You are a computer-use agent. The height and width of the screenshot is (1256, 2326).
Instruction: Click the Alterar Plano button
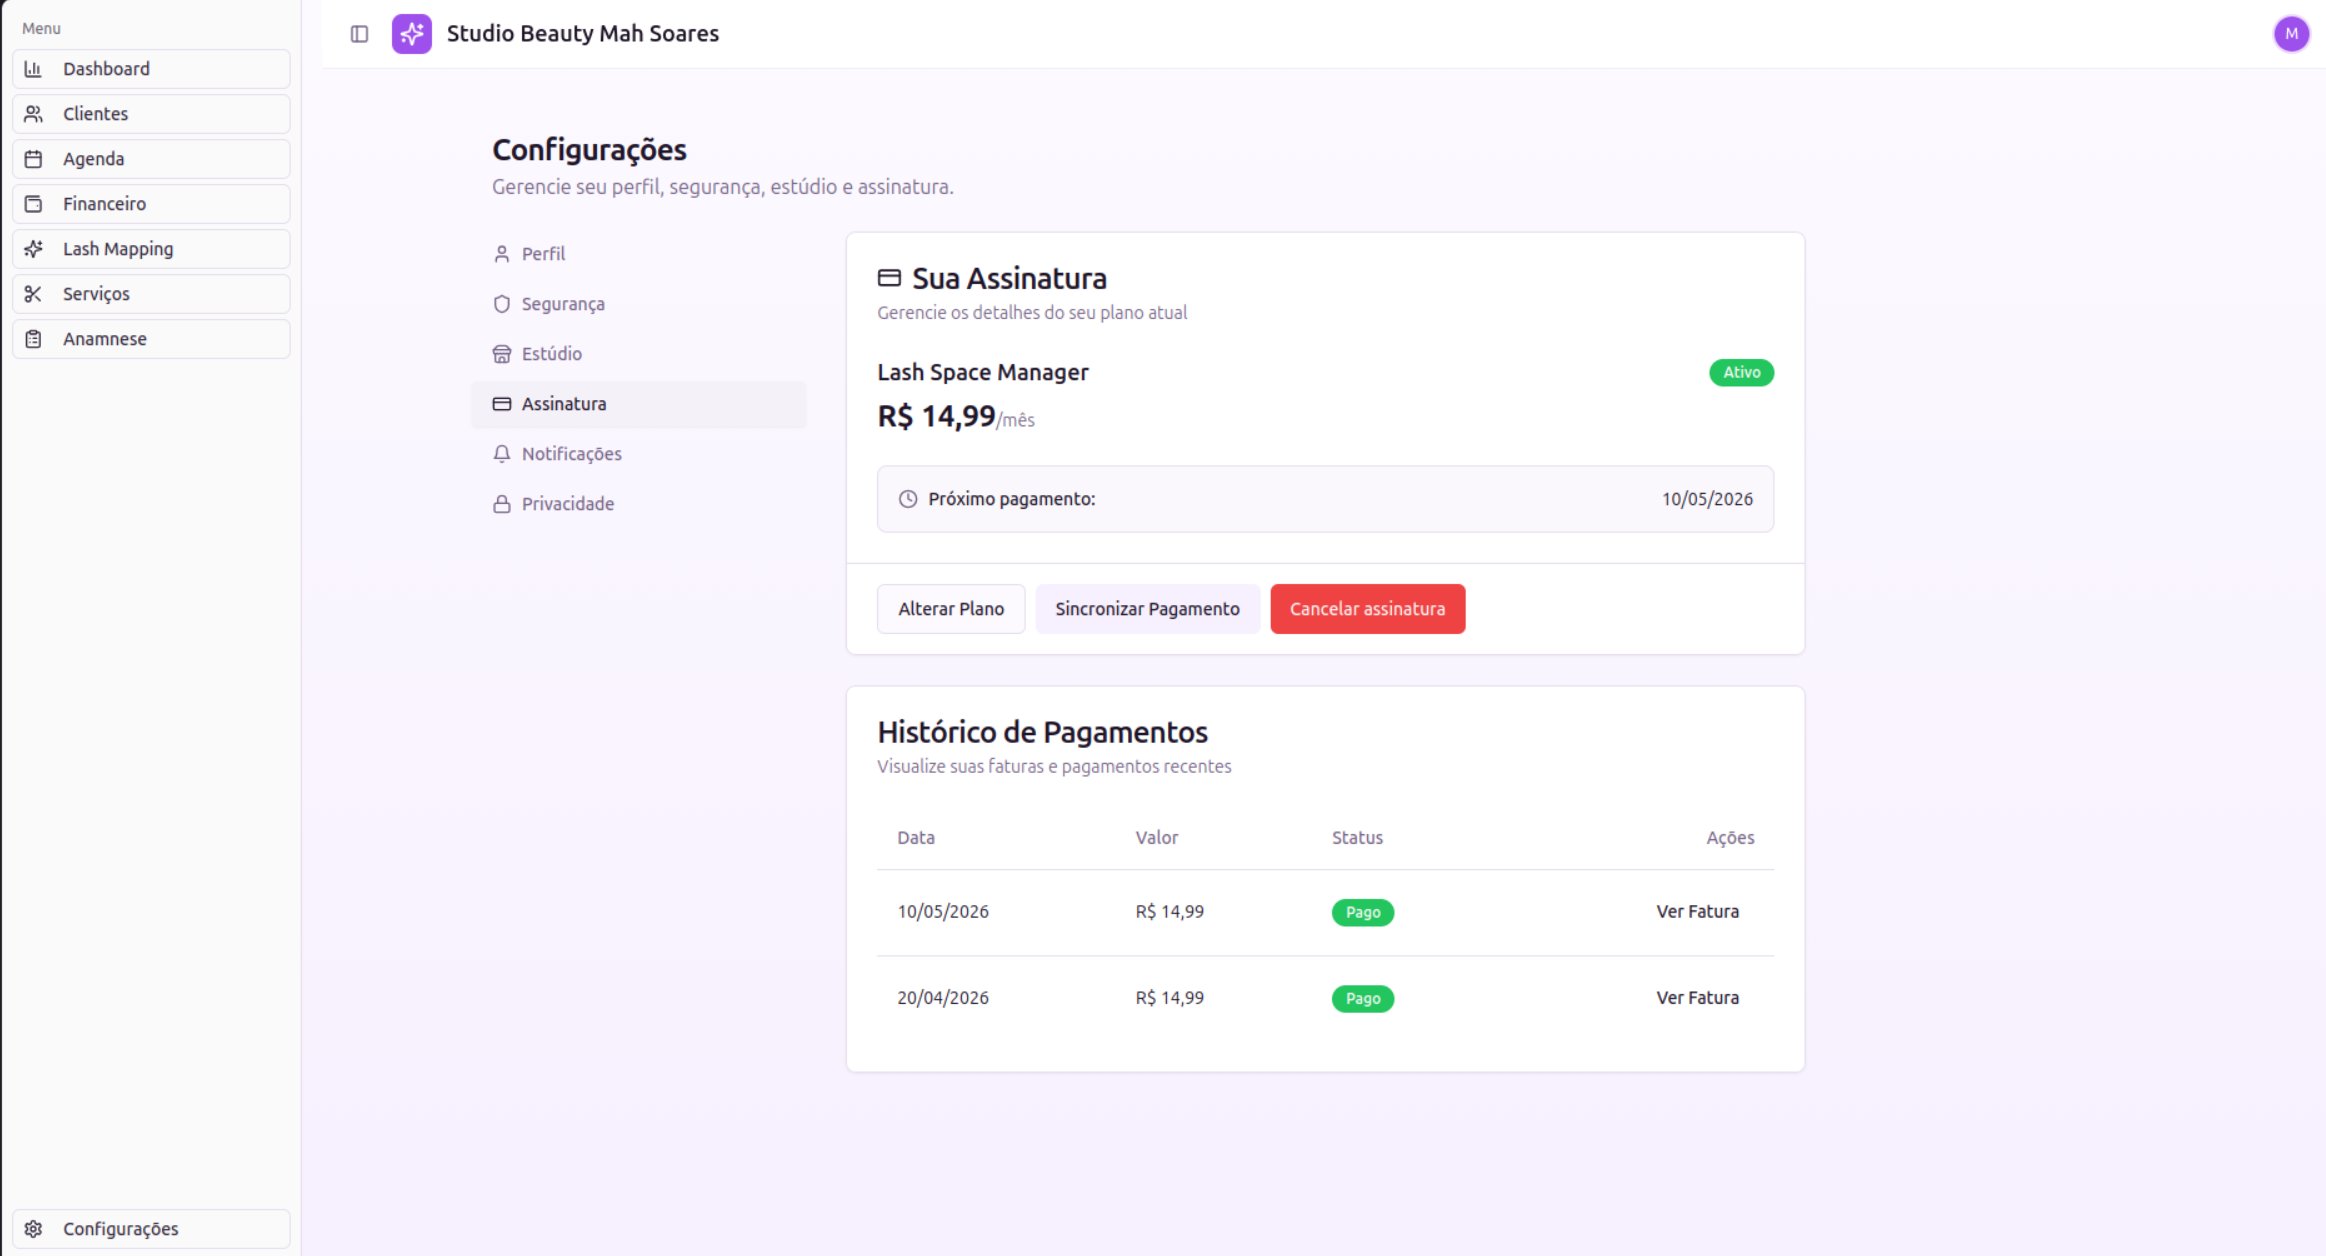951,609
